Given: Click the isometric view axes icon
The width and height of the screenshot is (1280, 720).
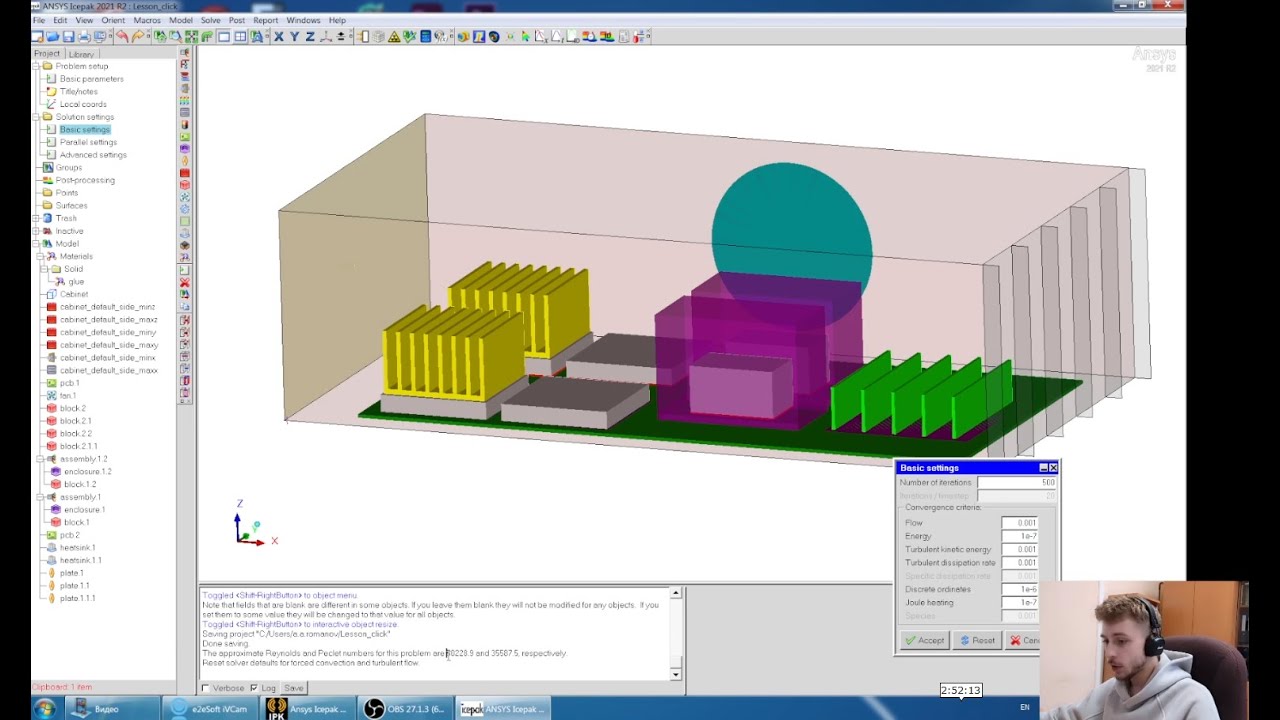Looking at the screenshot, I should tap(326, 37).
